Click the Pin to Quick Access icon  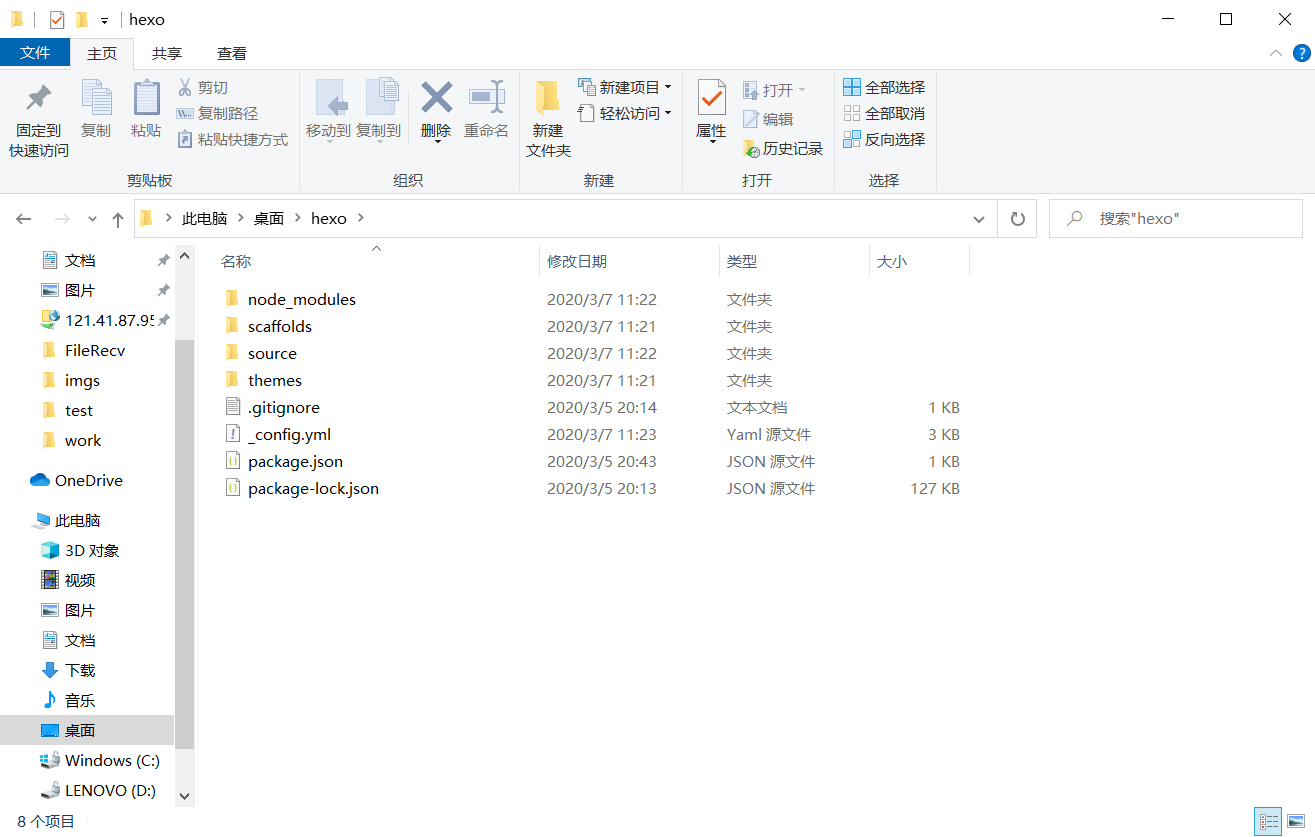[38, 99]
